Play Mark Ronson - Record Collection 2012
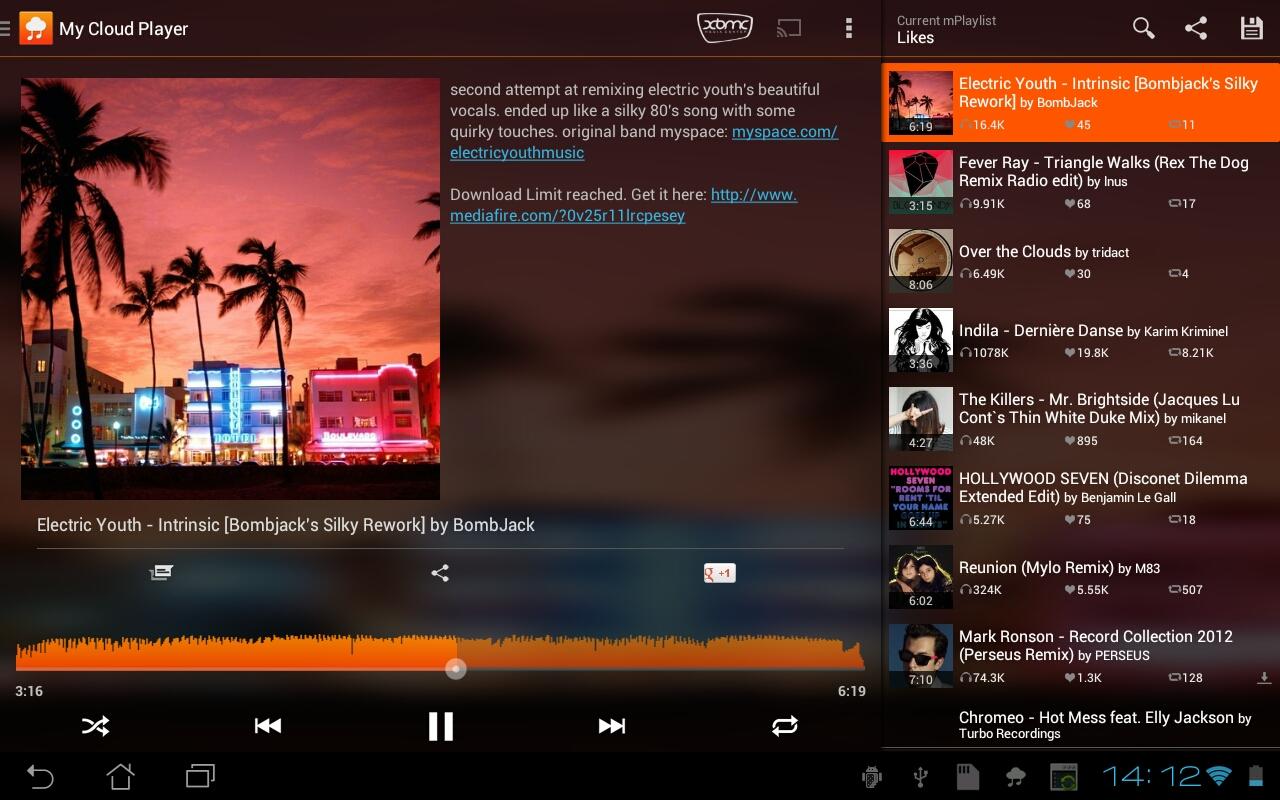 pyautogui.click(x=1081, y=655)
